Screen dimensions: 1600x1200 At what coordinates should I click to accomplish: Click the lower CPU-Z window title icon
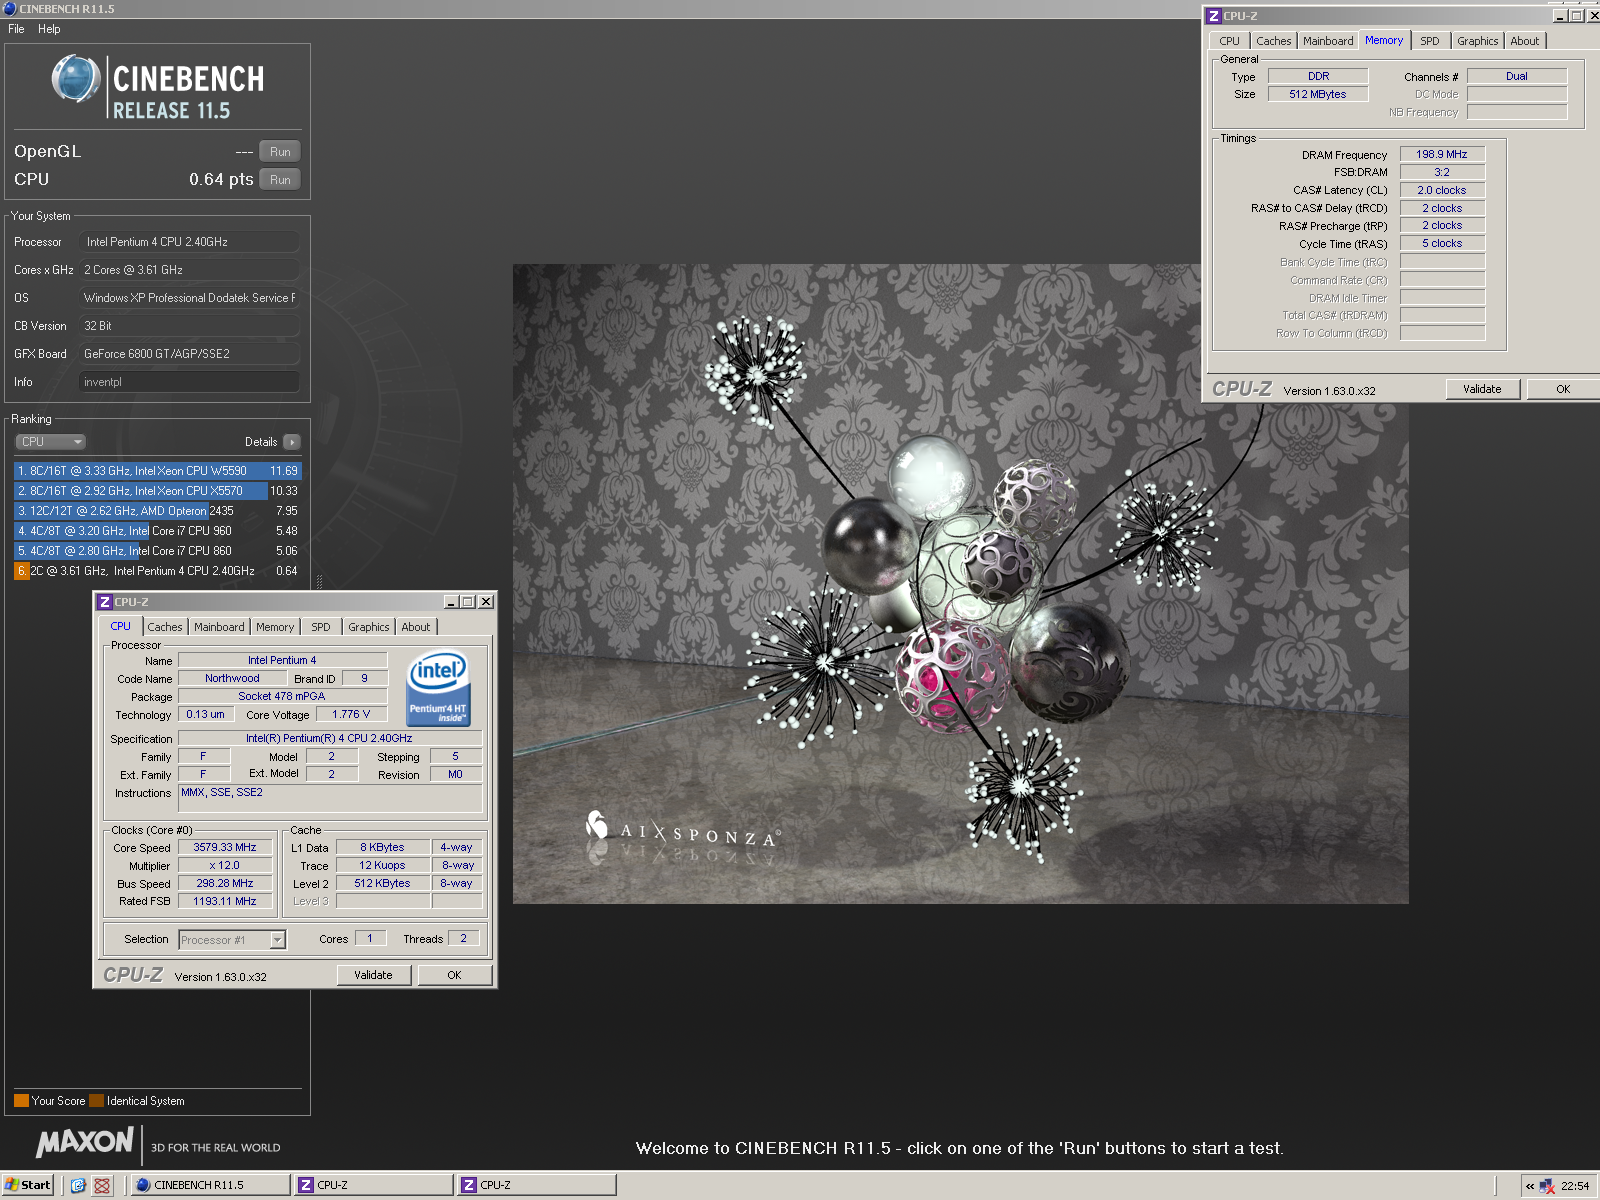[104, 602]
